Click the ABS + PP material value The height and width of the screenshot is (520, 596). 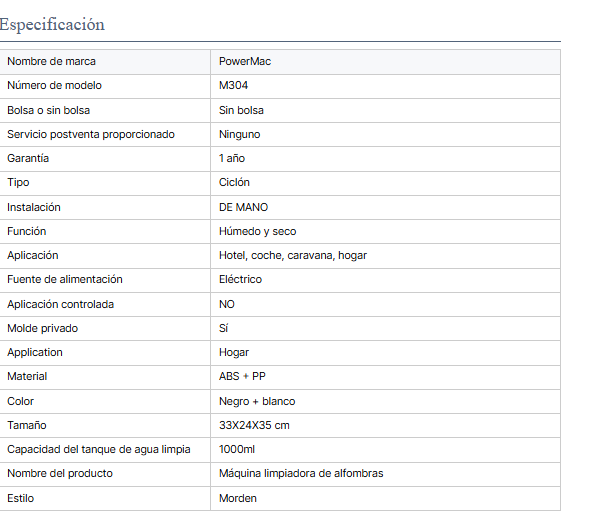[242, 376]
